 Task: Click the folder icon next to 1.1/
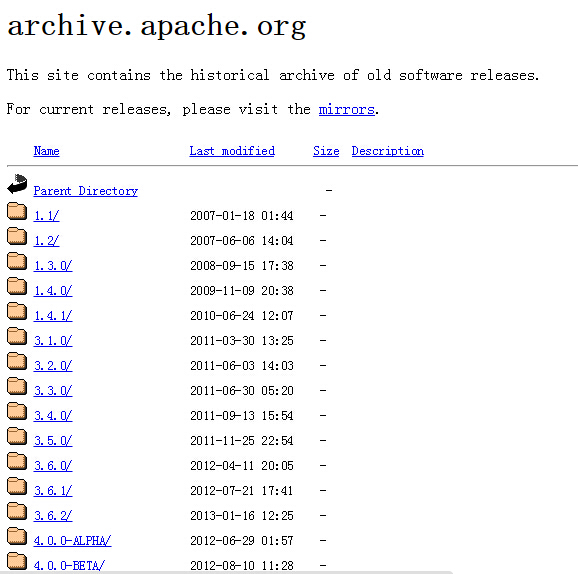pos(17,211)
